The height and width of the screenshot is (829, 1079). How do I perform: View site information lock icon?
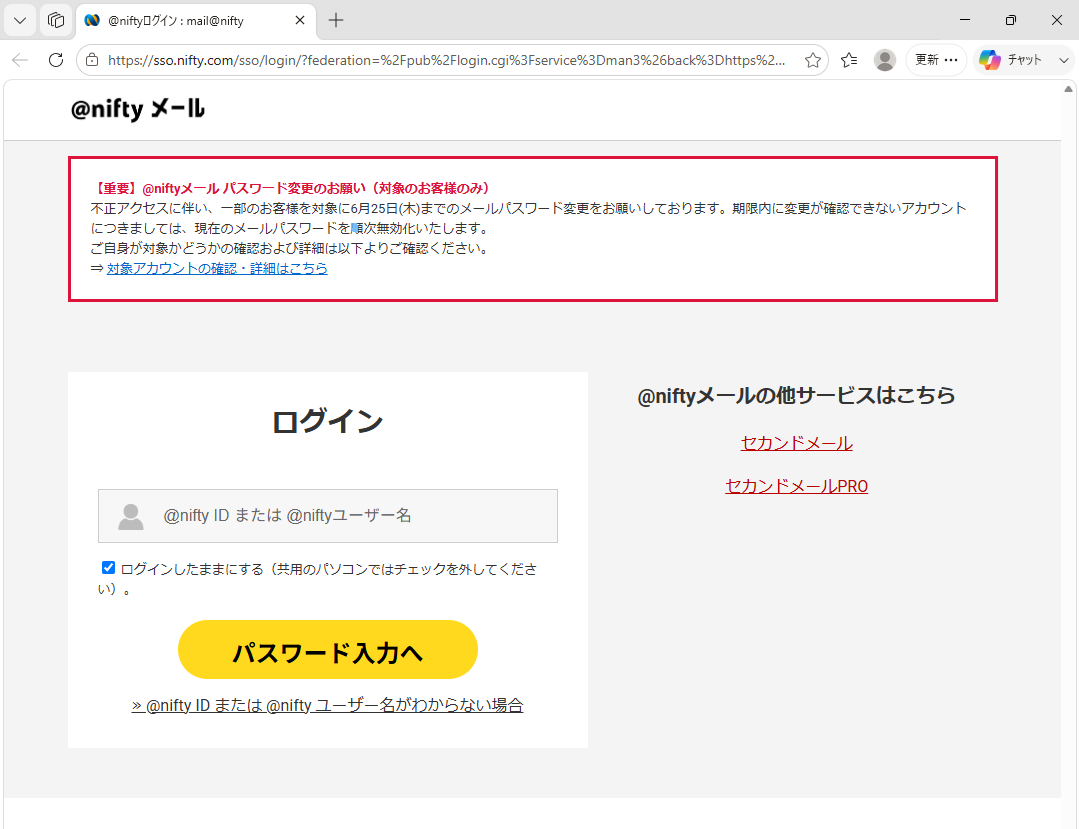coord(92,60)
